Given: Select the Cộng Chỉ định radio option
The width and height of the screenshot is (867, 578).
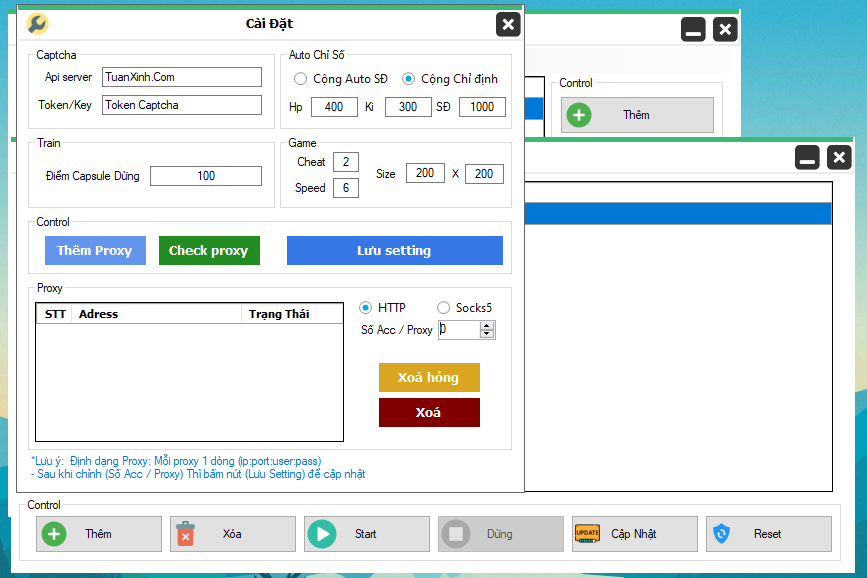Looking at the screenshot, I should [408, 79].
